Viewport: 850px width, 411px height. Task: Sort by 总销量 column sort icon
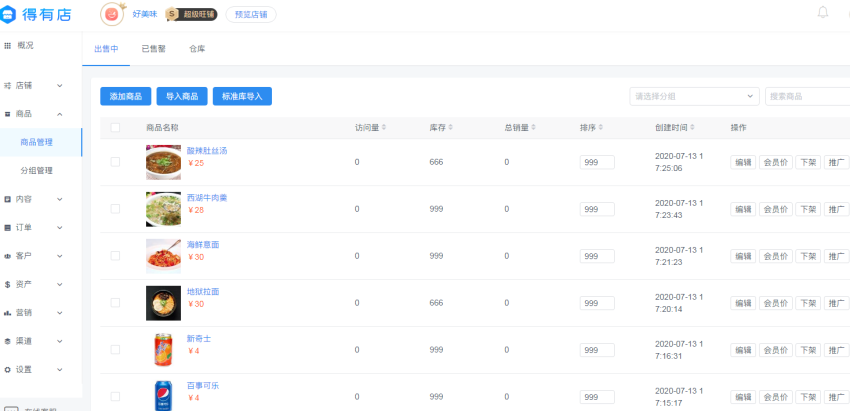pos(535,128)
